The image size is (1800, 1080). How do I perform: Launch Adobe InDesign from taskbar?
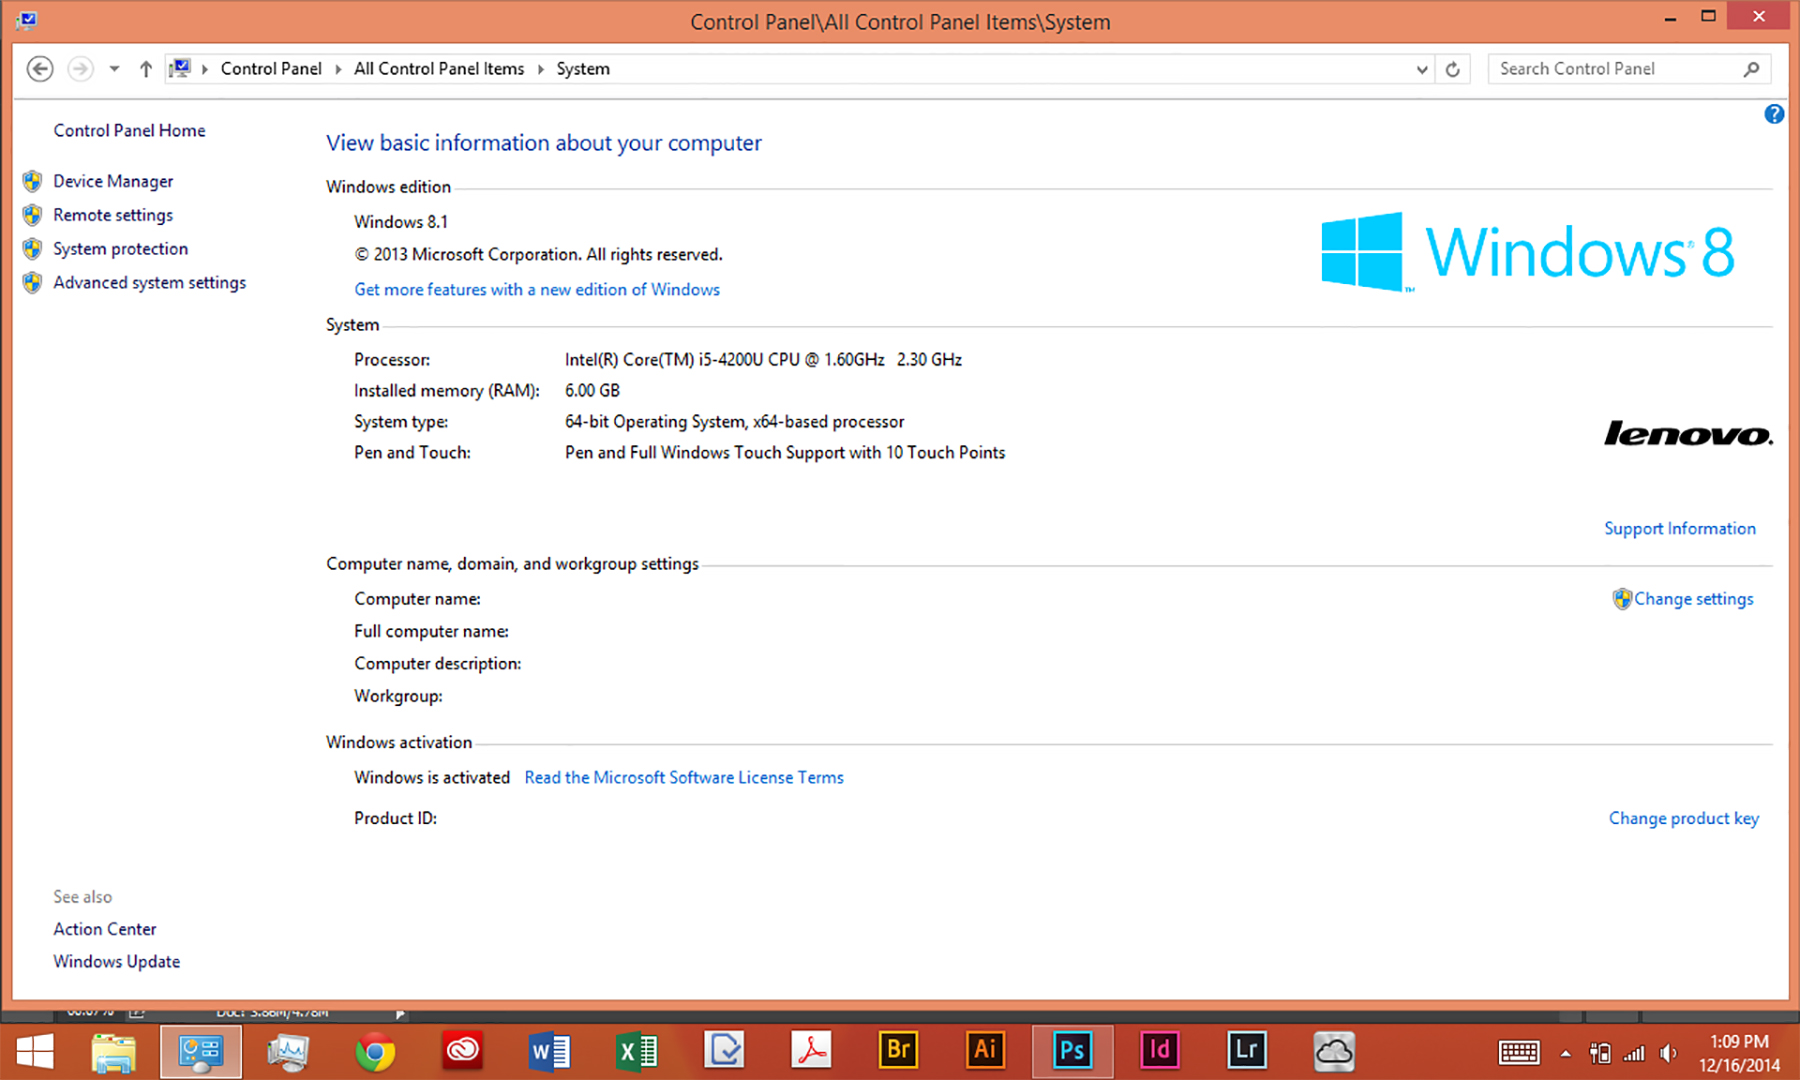tap(1160, 1051)
